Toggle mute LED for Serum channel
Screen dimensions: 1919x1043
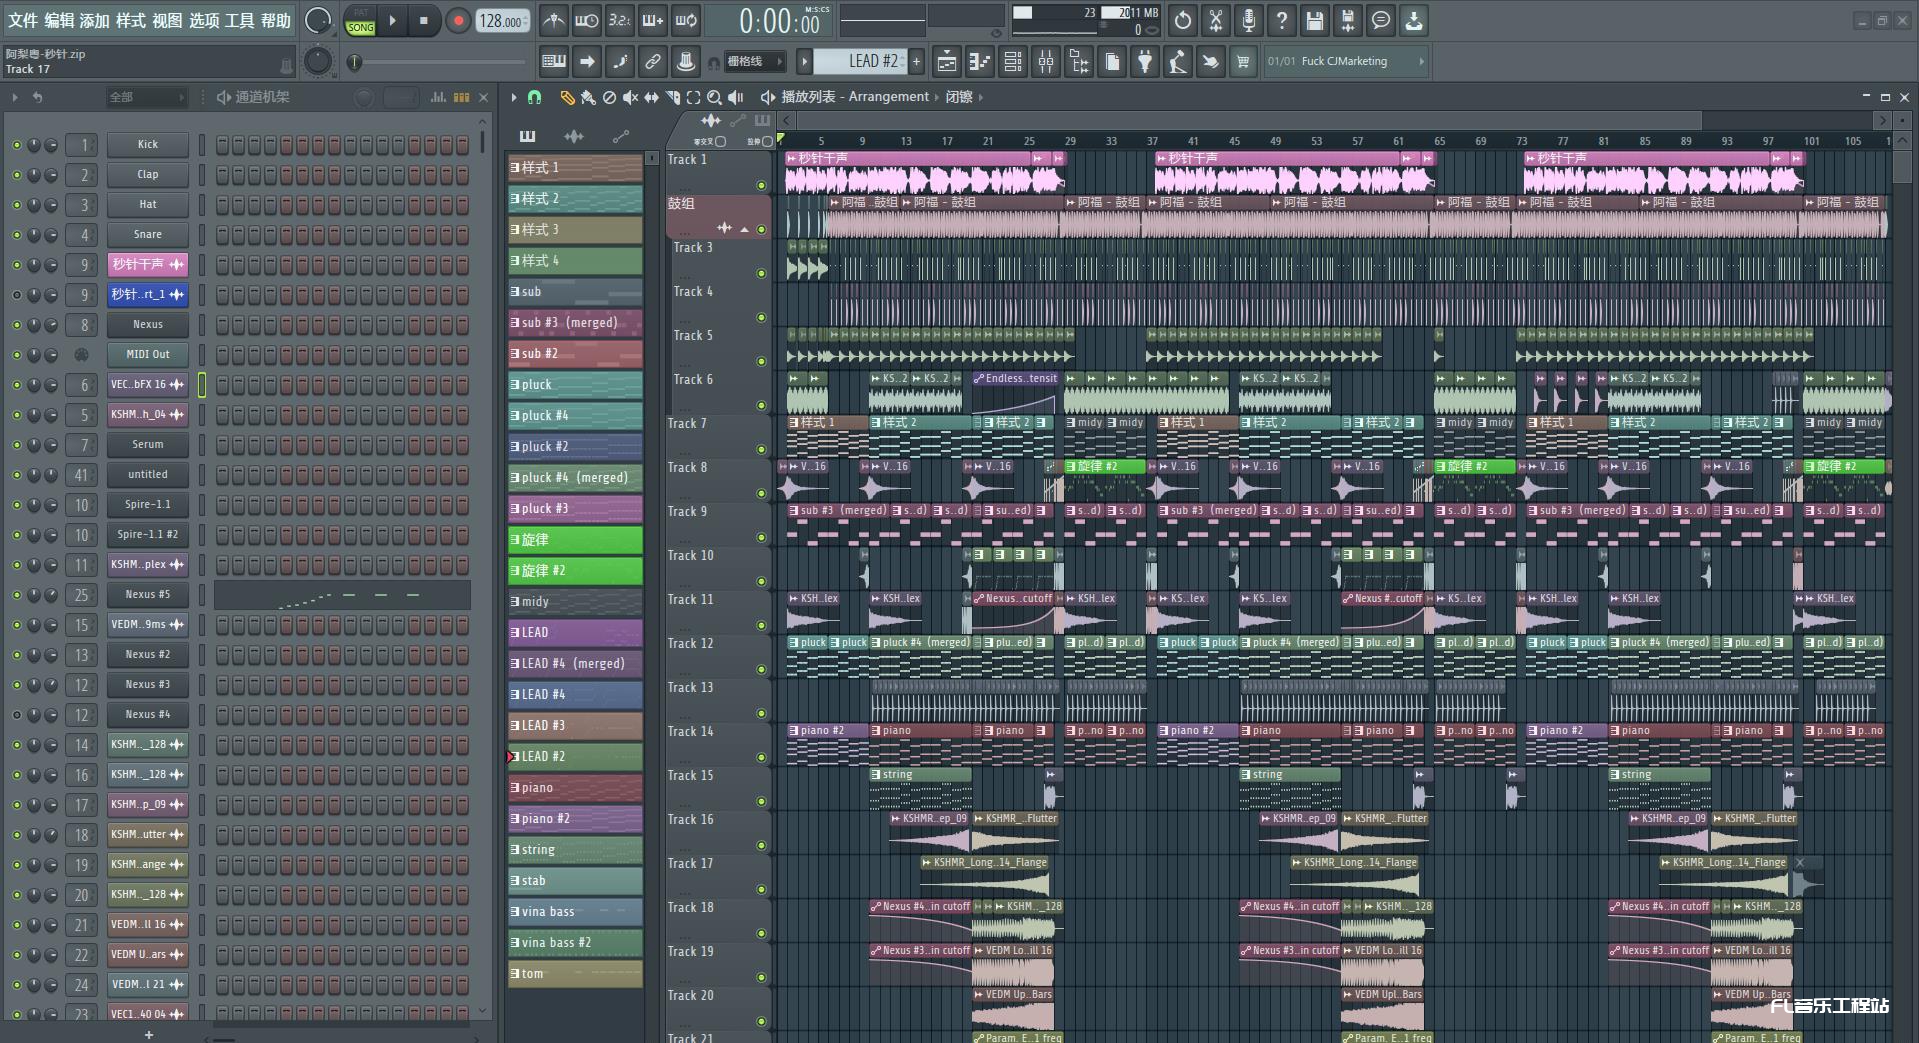(16, 445)
